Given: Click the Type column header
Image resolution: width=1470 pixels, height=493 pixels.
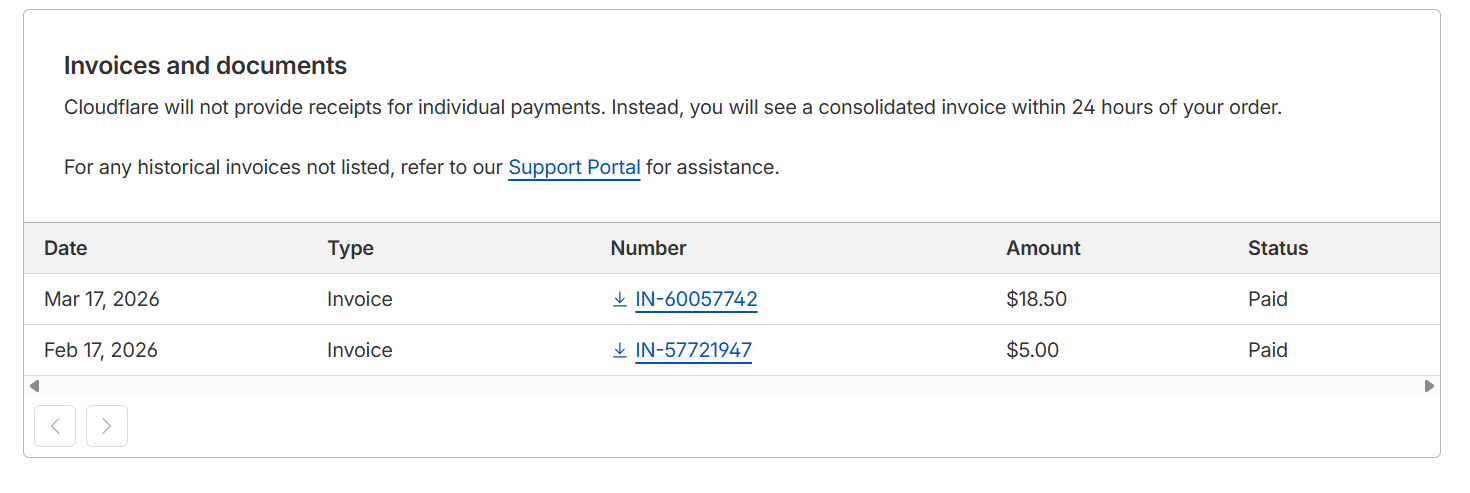Looking at the screenshot, I should pos(350,248).
